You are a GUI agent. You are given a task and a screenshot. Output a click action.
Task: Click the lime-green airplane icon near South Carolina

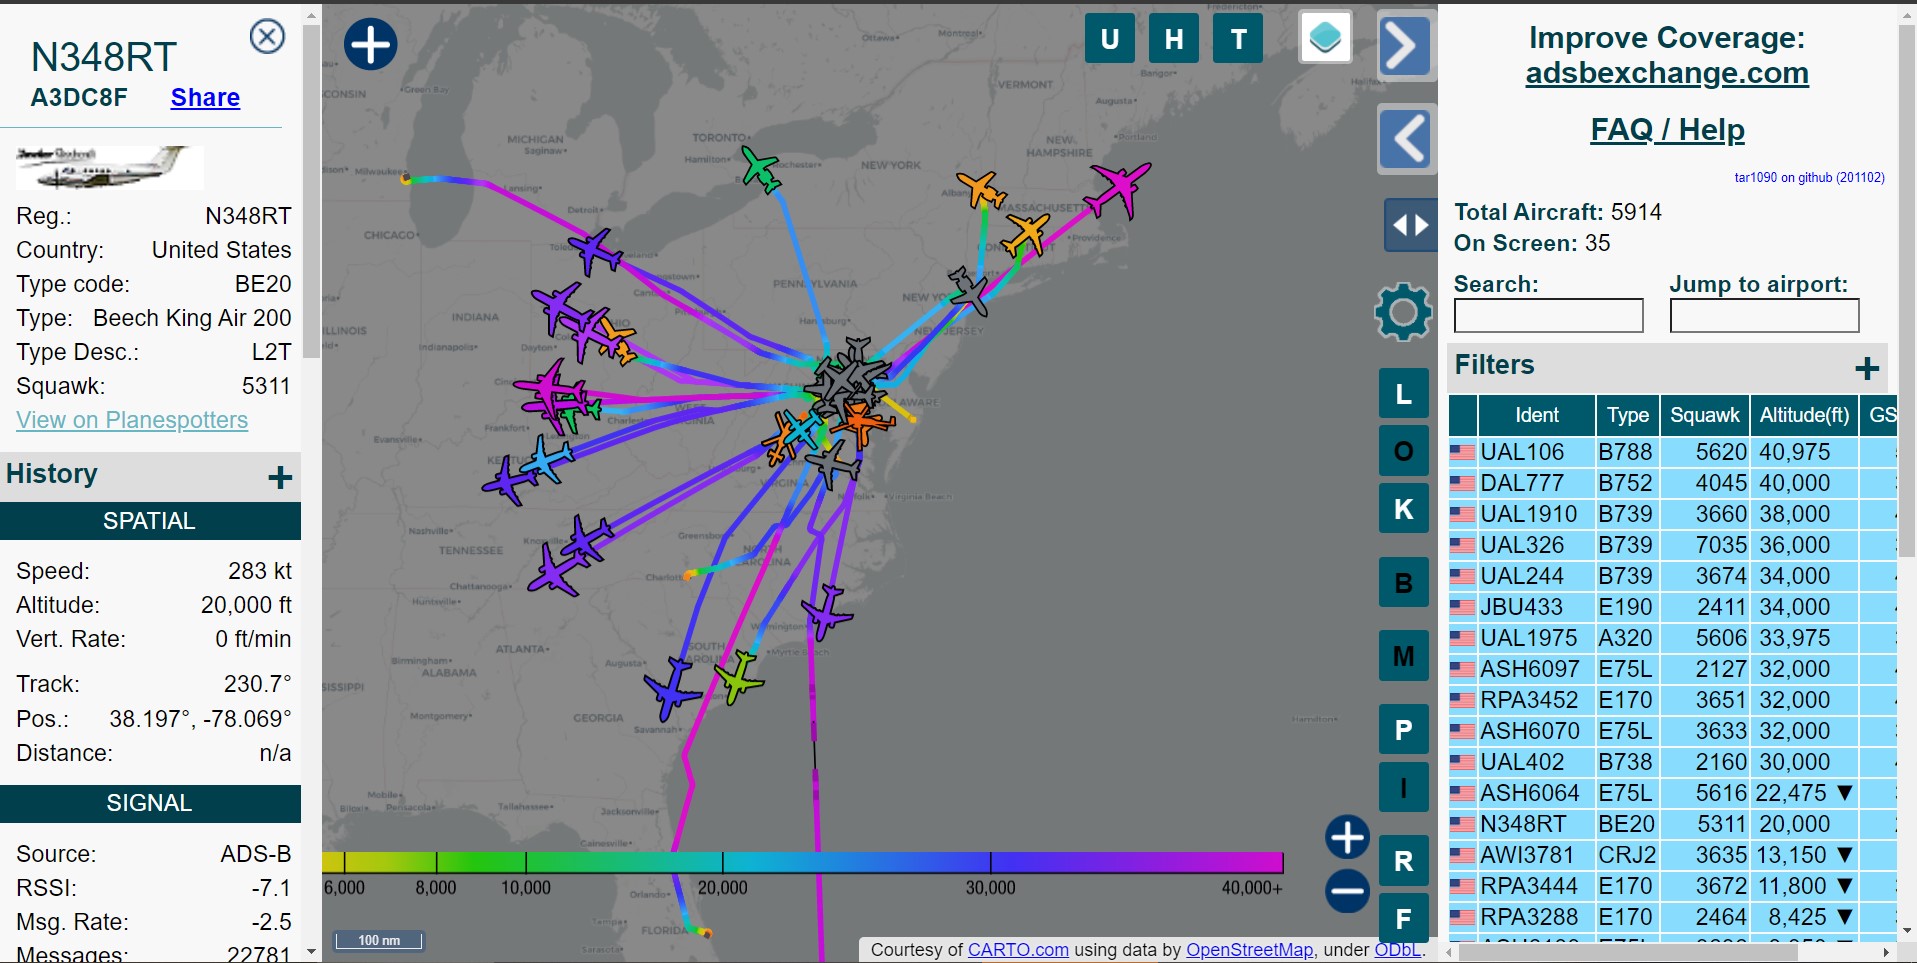tap(739, 677)
